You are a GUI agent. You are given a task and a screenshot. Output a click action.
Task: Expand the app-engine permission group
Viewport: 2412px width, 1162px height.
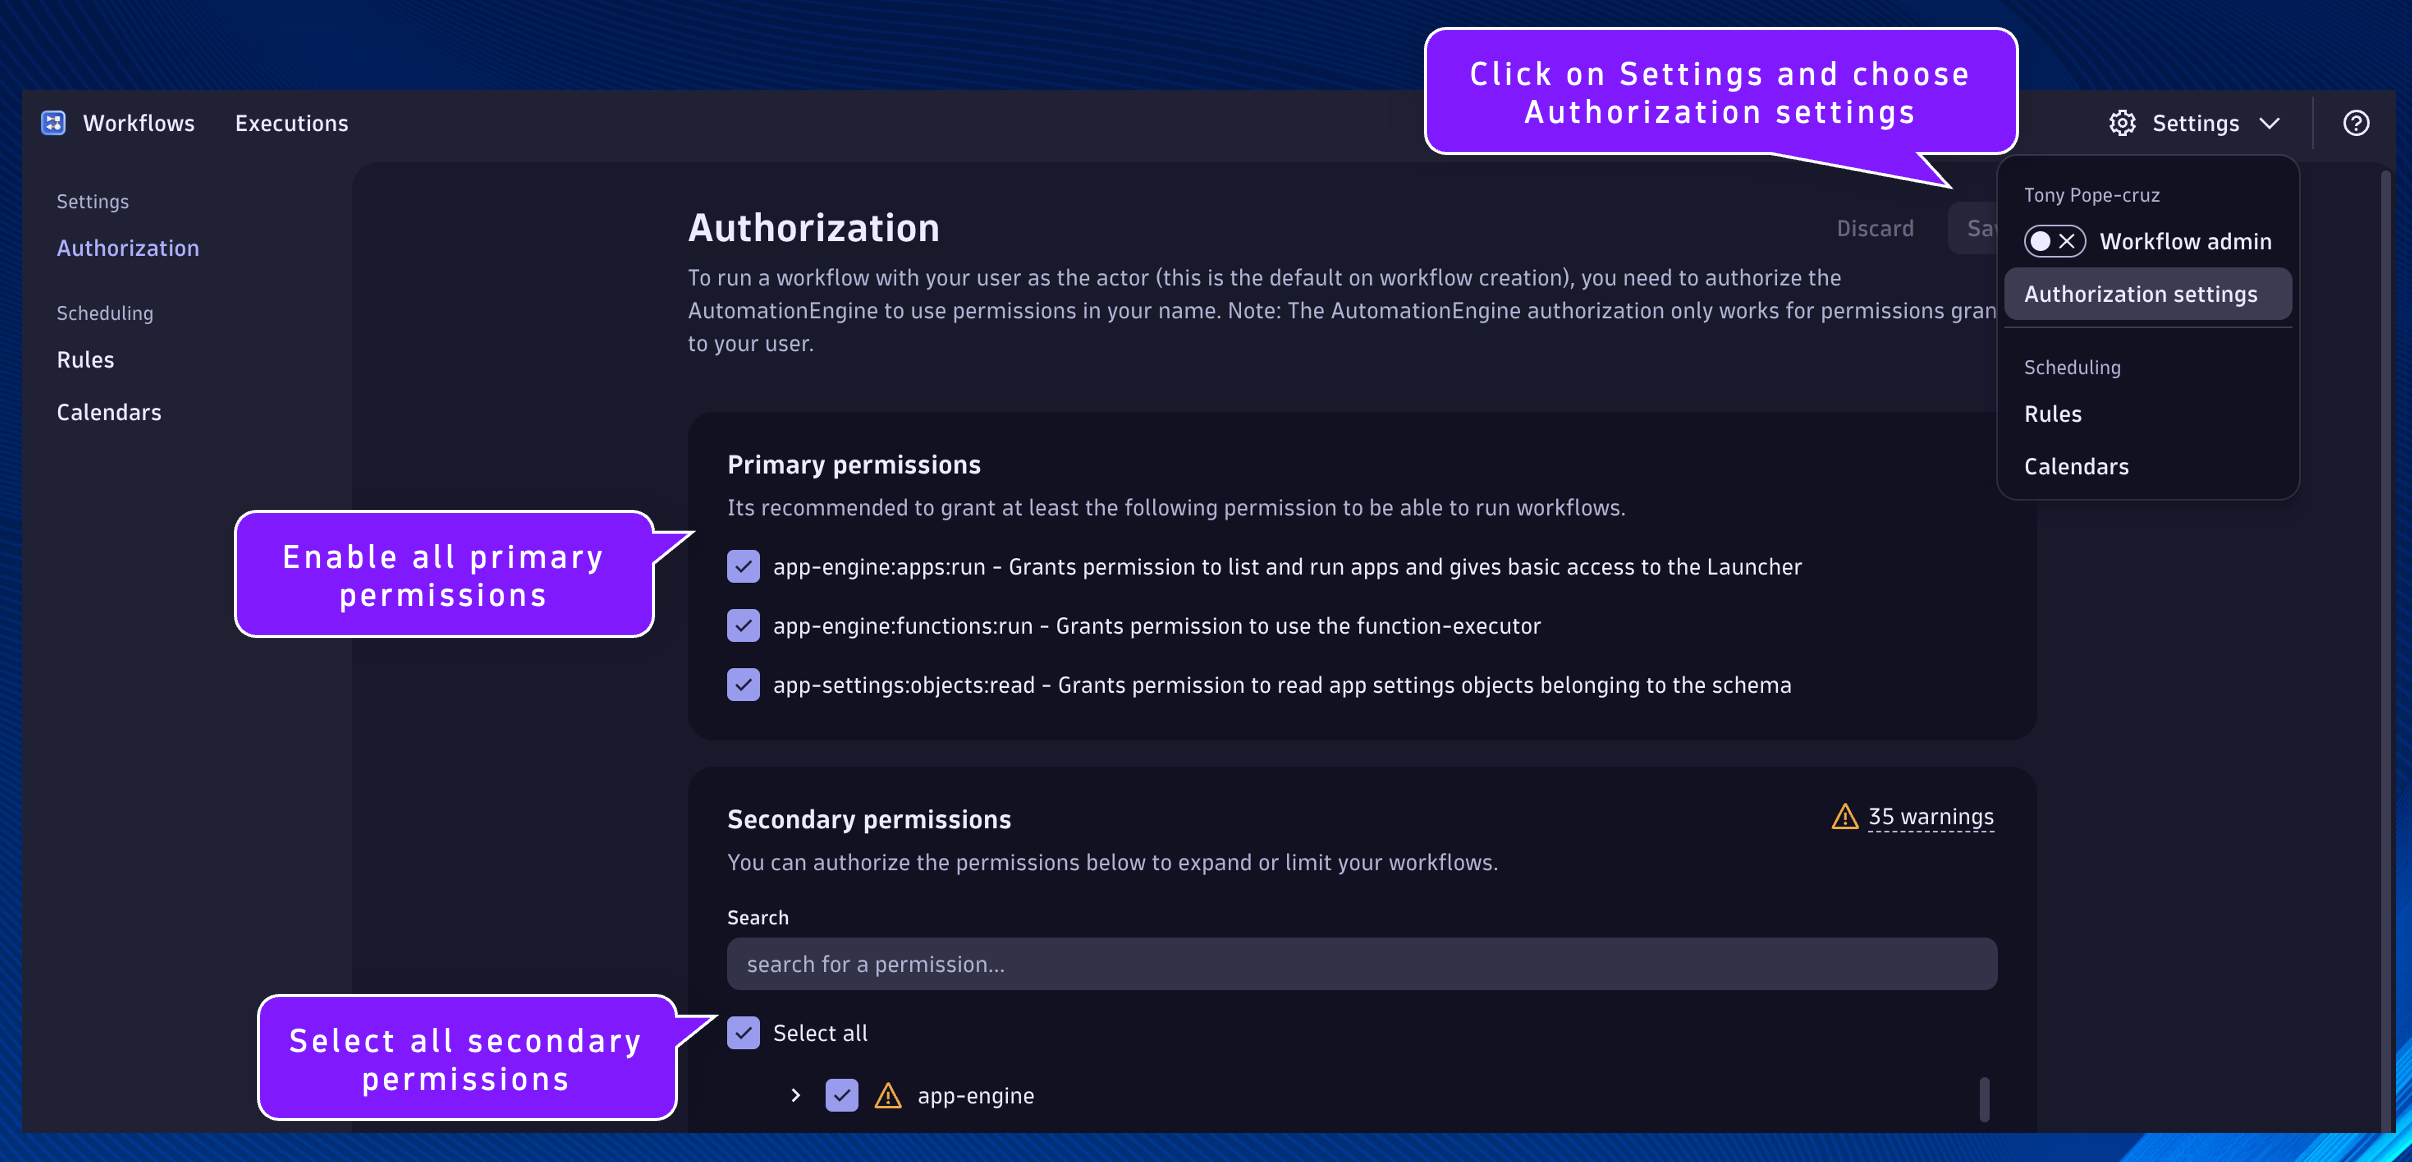[795, 1096]
